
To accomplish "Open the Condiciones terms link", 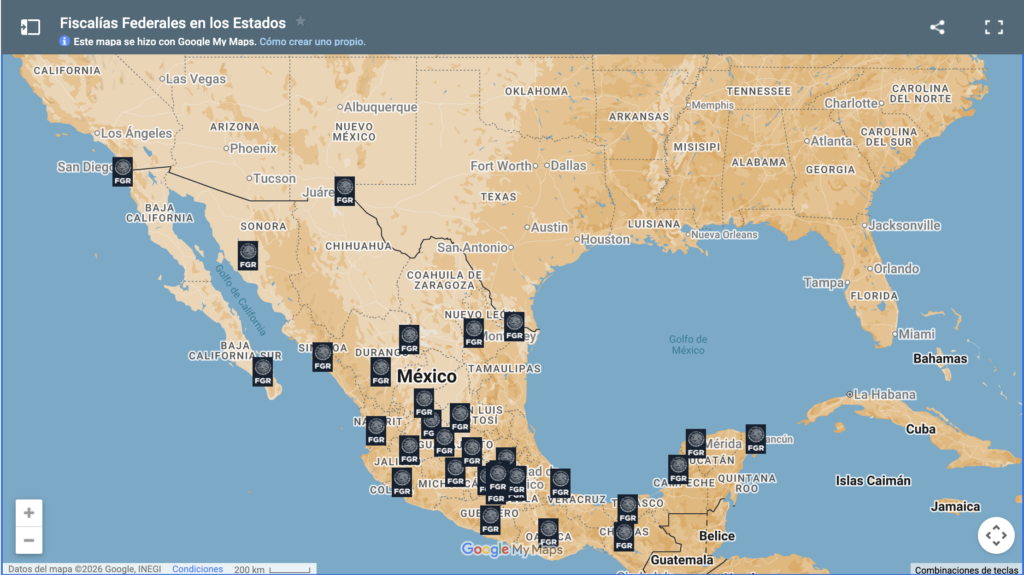I will (197, 569).
